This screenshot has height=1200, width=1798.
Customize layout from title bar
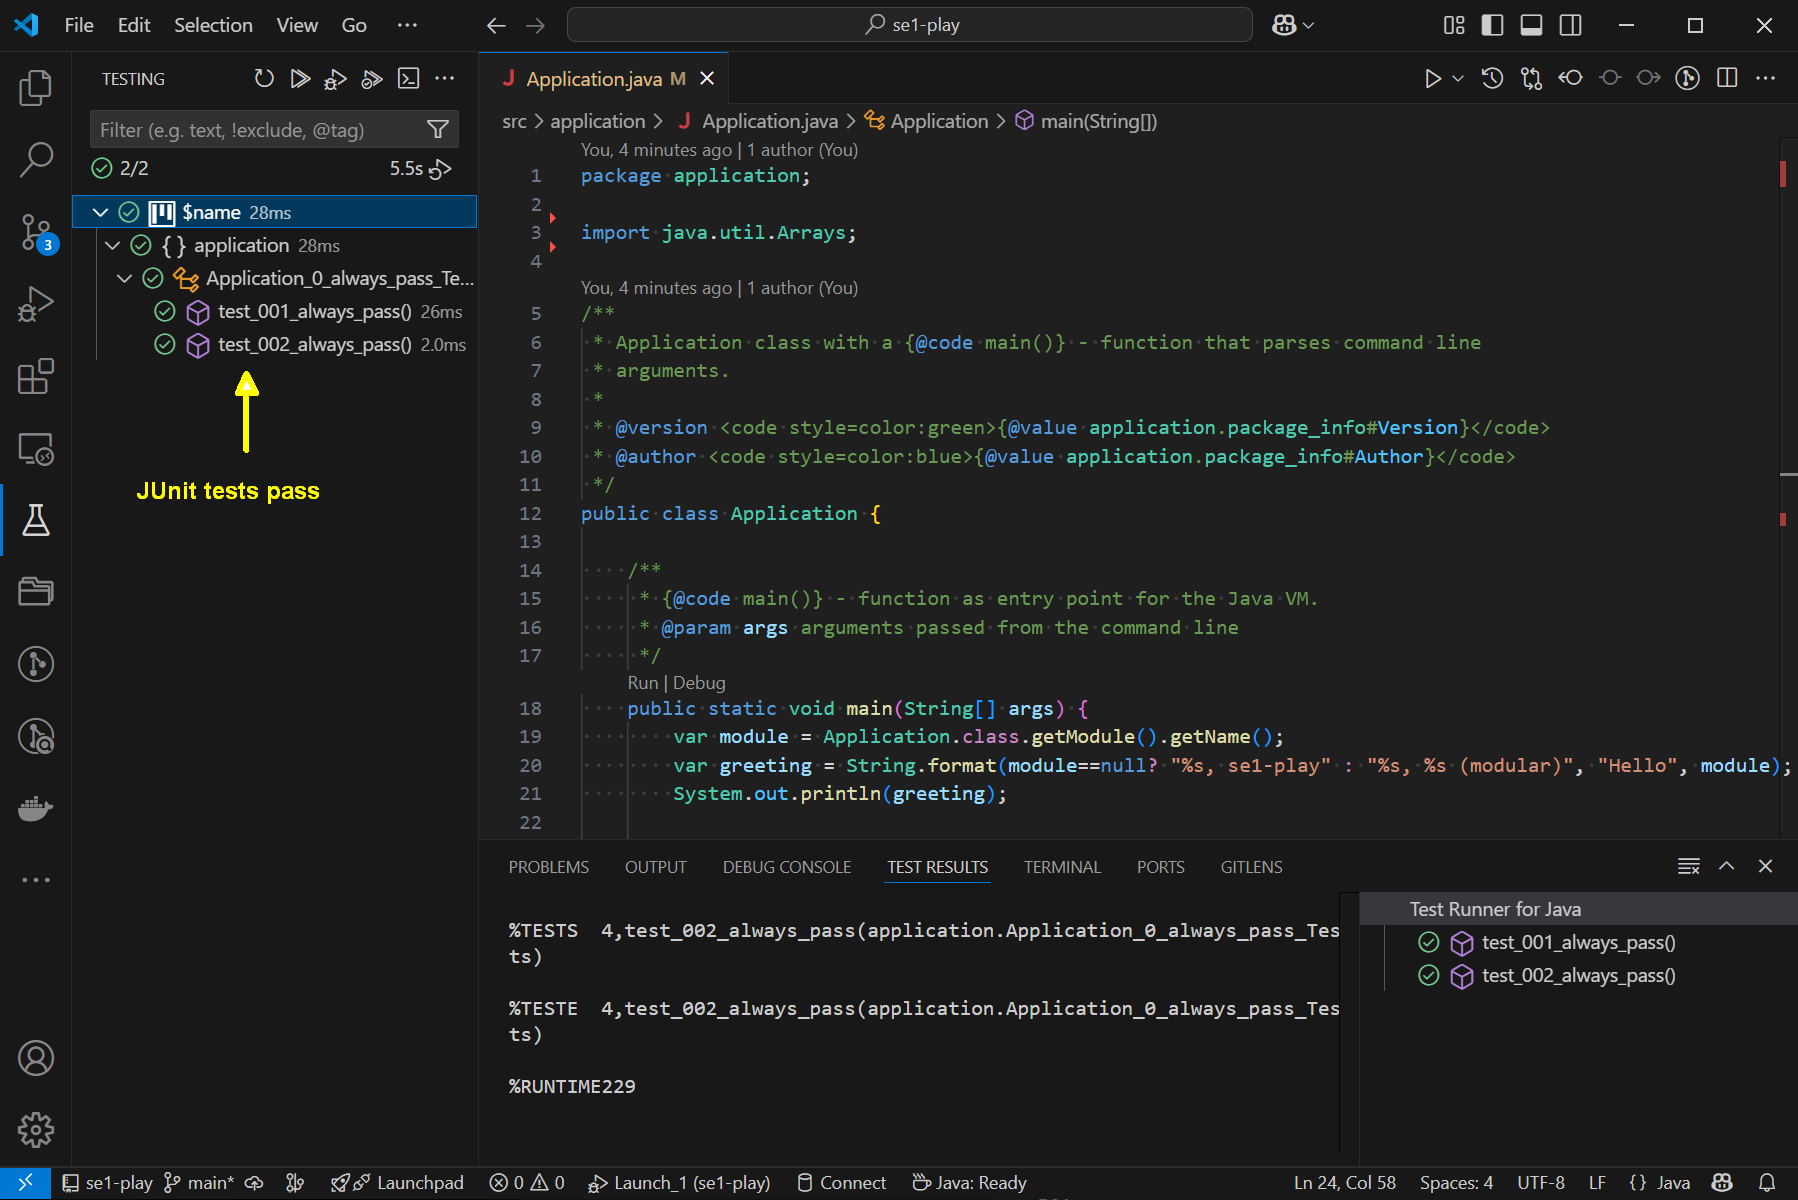point(1454,25)
